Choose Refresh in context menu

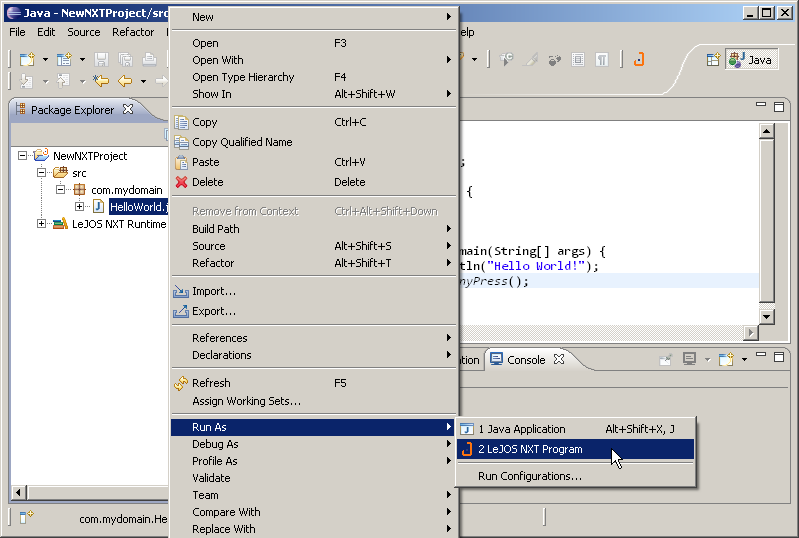point(313,383)
